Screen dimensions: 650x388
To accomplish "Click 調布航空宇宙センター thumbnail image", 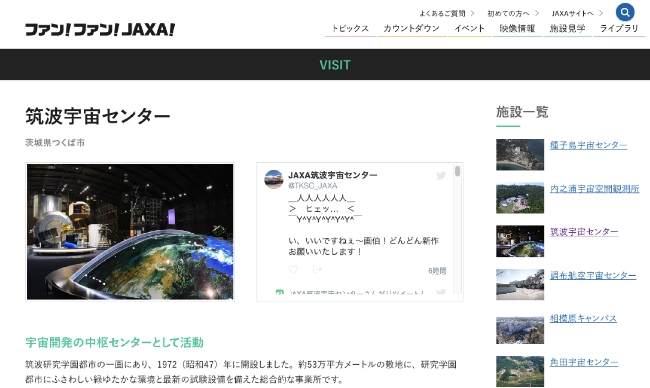I will [x=520, y=284].
